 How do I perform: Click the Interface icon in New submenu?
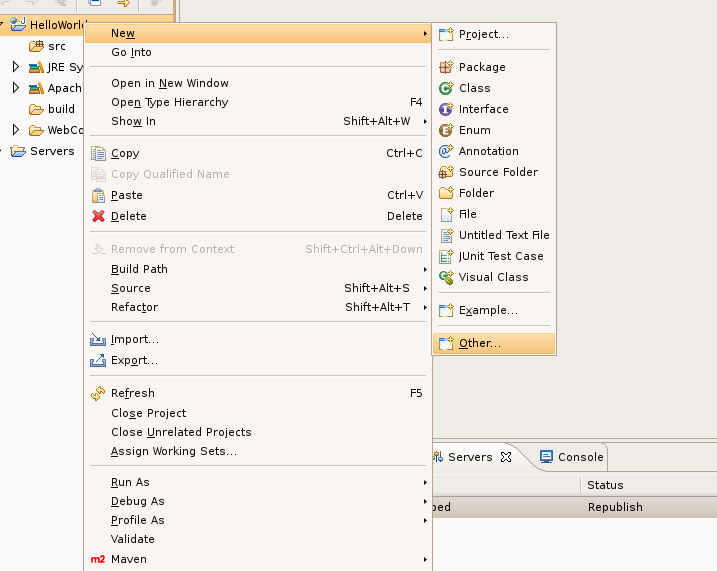[446, 109]
